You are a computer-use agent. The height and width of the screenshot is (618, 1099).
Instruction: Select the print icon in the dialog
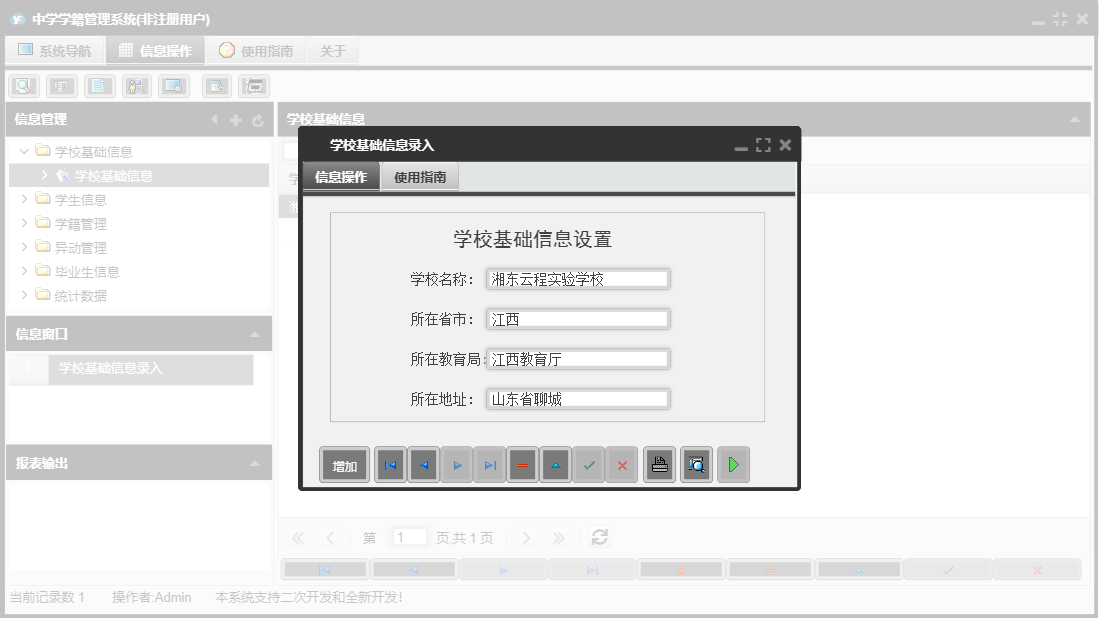(659, 464)
